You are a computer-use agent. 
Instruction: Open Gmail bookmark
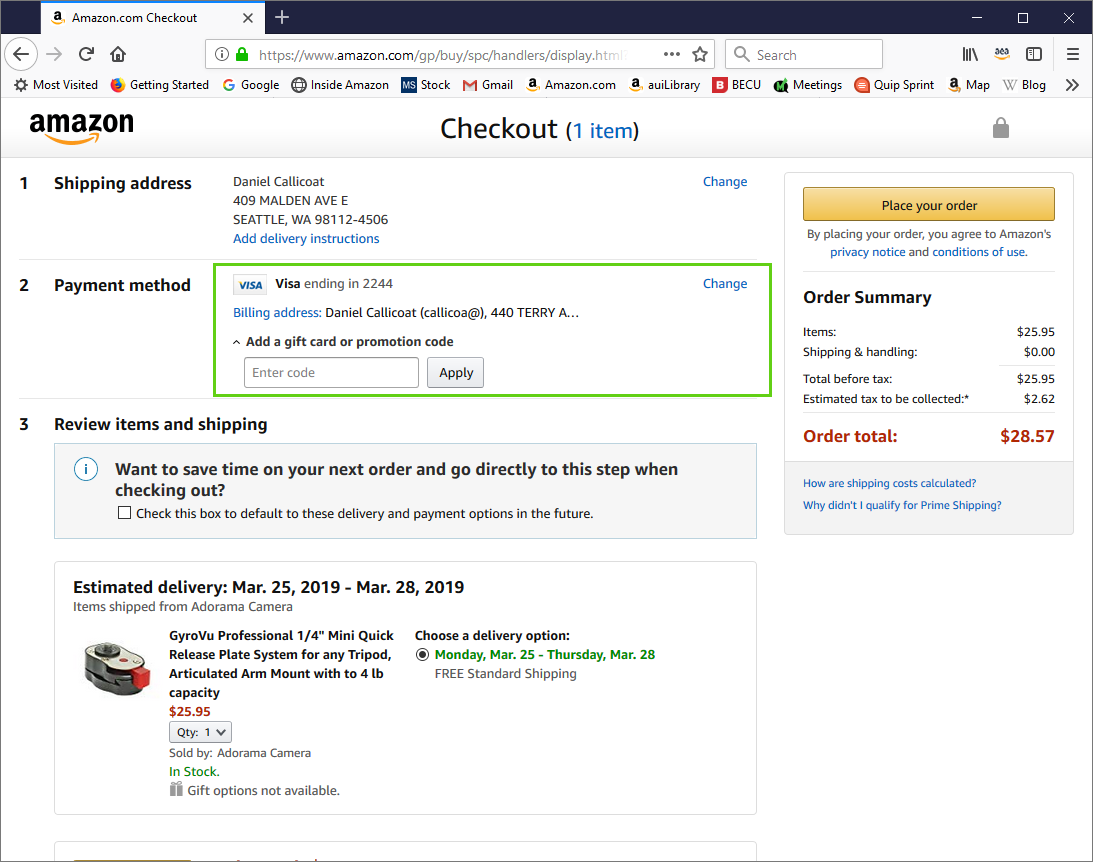pos(488,85)
